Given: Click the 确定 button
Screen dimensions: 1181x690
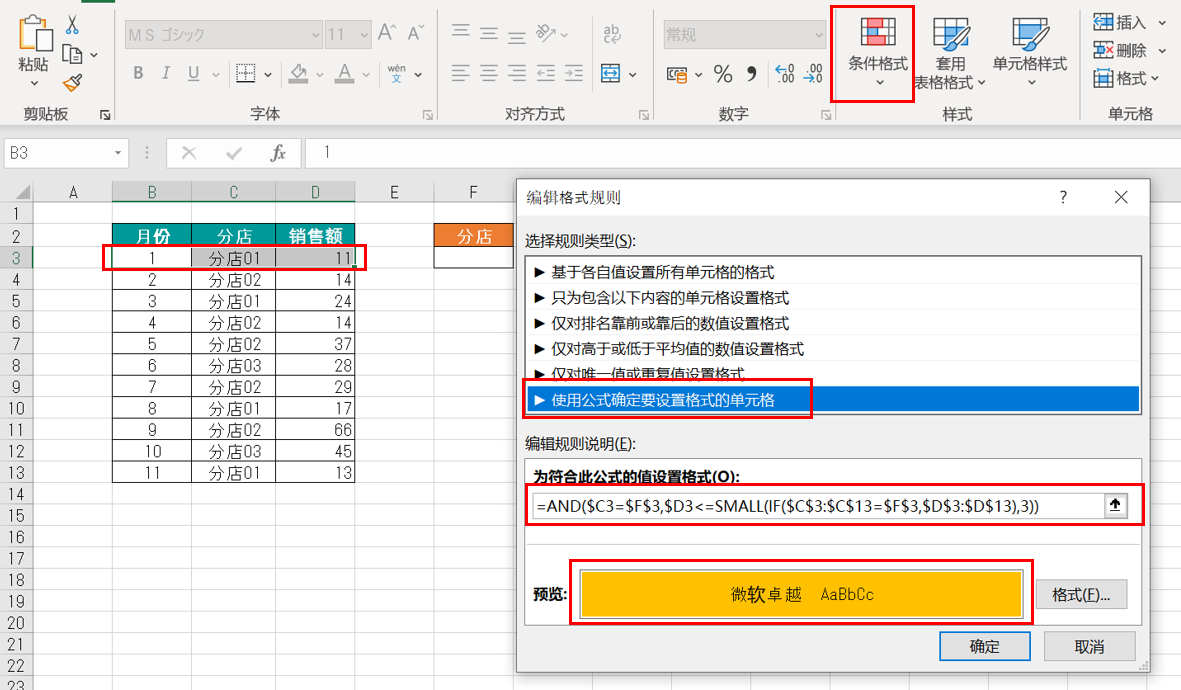Looking at the screenshot, I should click(x=984, y=646).
